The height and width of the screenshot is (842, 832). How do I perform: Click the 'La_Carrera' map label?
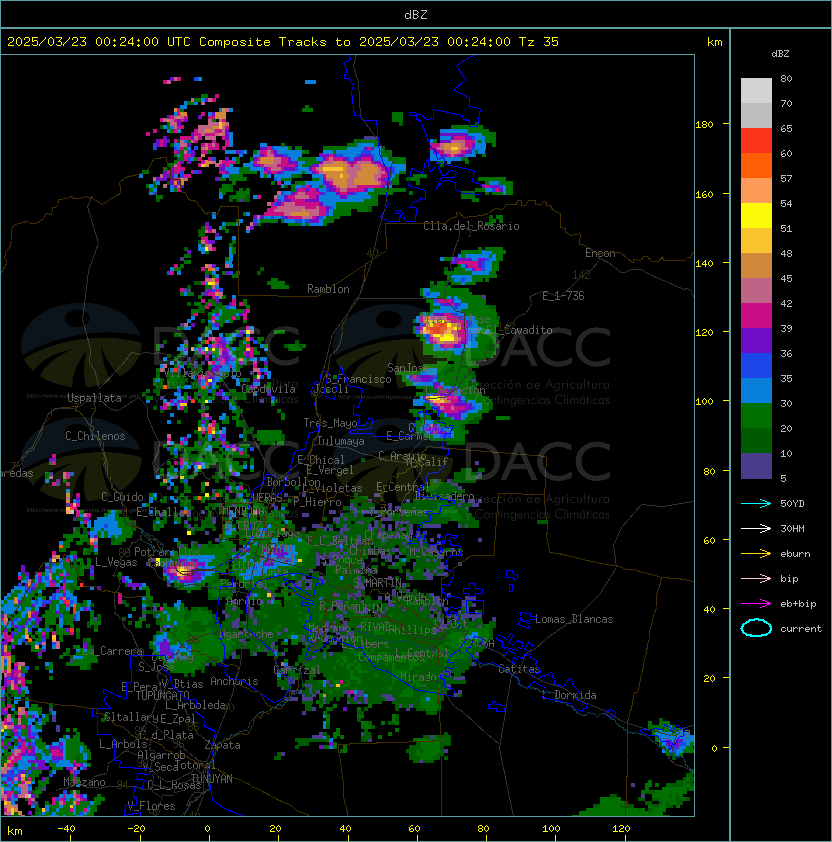click(x=113, y=651)
